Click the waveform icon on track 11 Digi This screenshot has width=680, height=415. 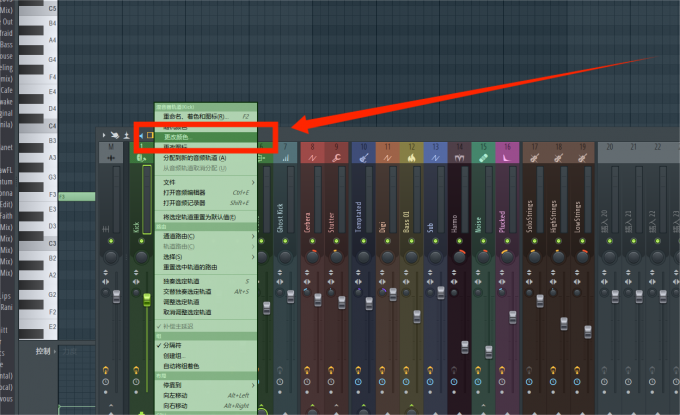388,158
